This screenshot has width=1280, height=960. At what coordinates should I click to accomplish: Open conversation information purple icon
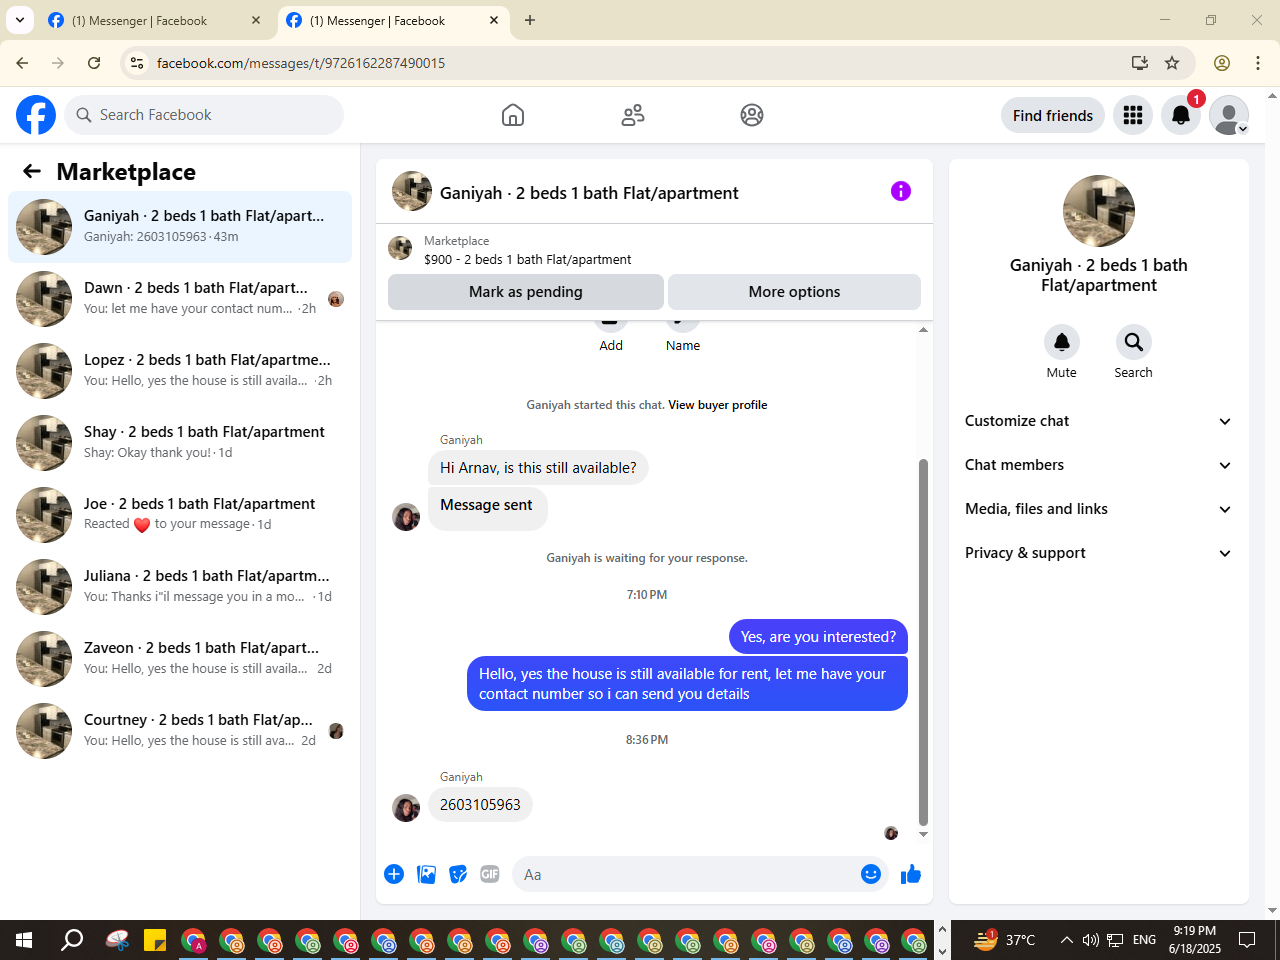pyautogui.click(x=901, y=191)
